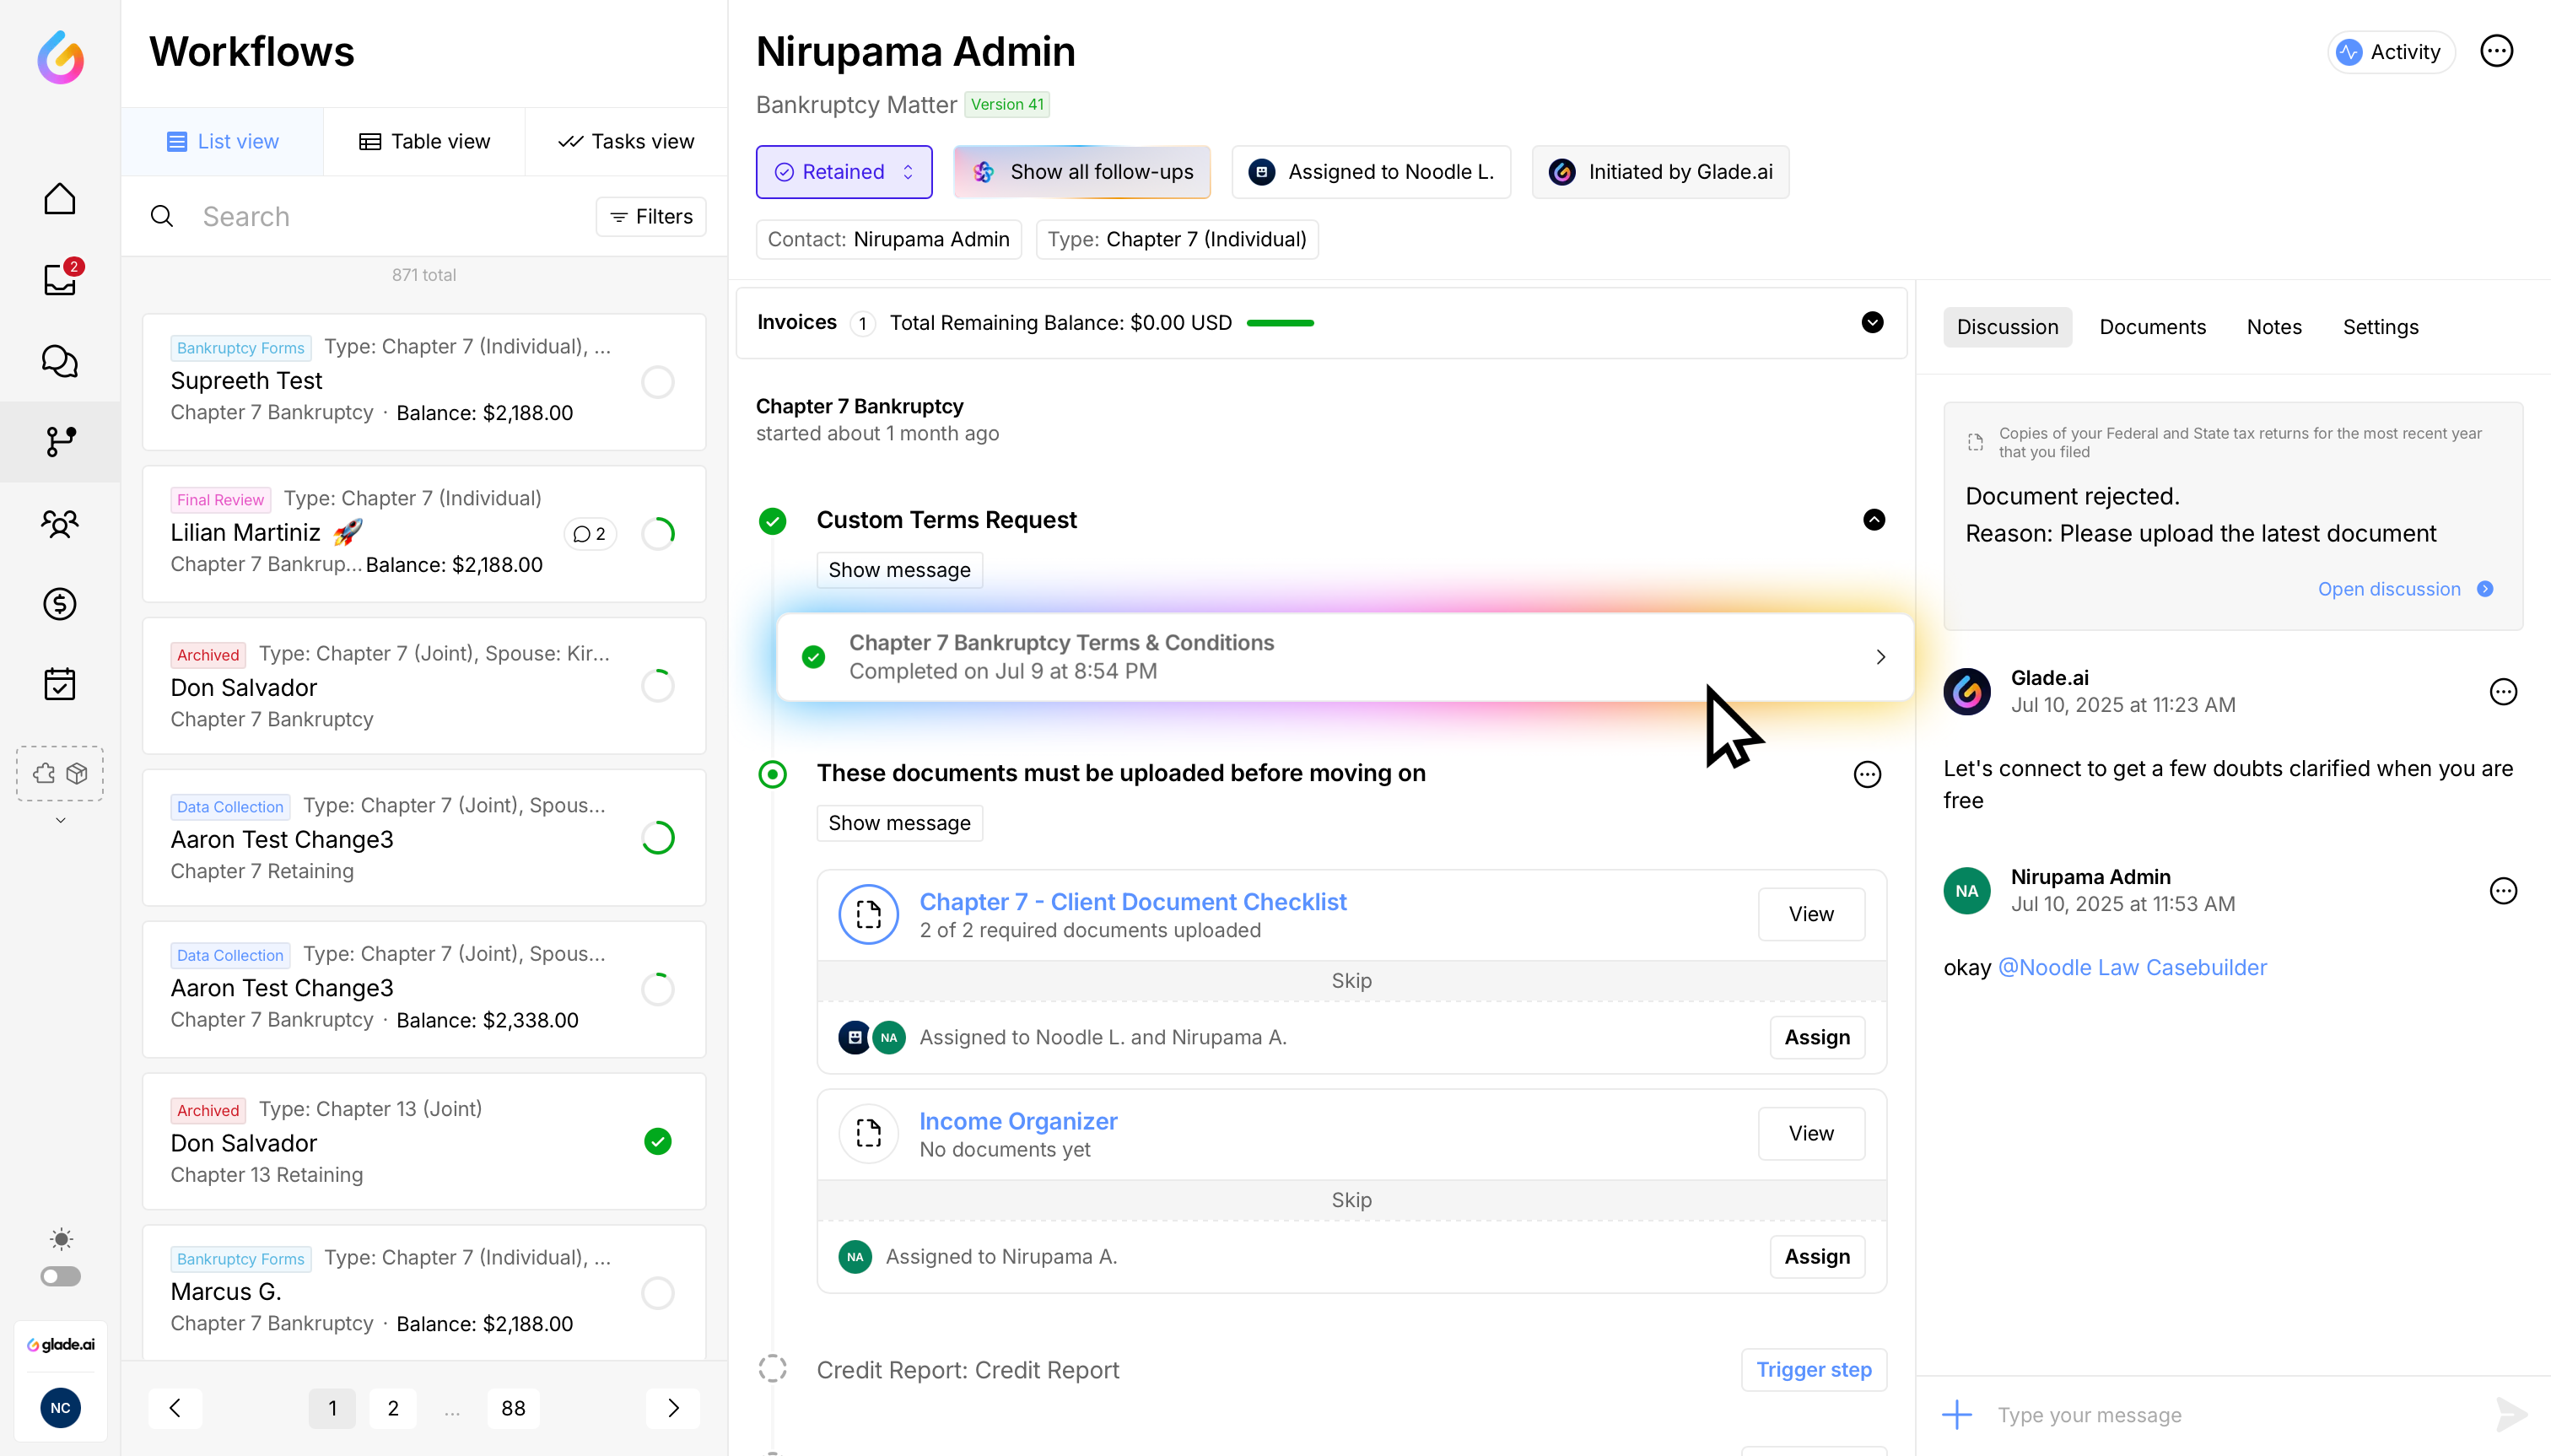Open the contacts people icon
The image size is (2551, 1456).
tap(60, 523)
